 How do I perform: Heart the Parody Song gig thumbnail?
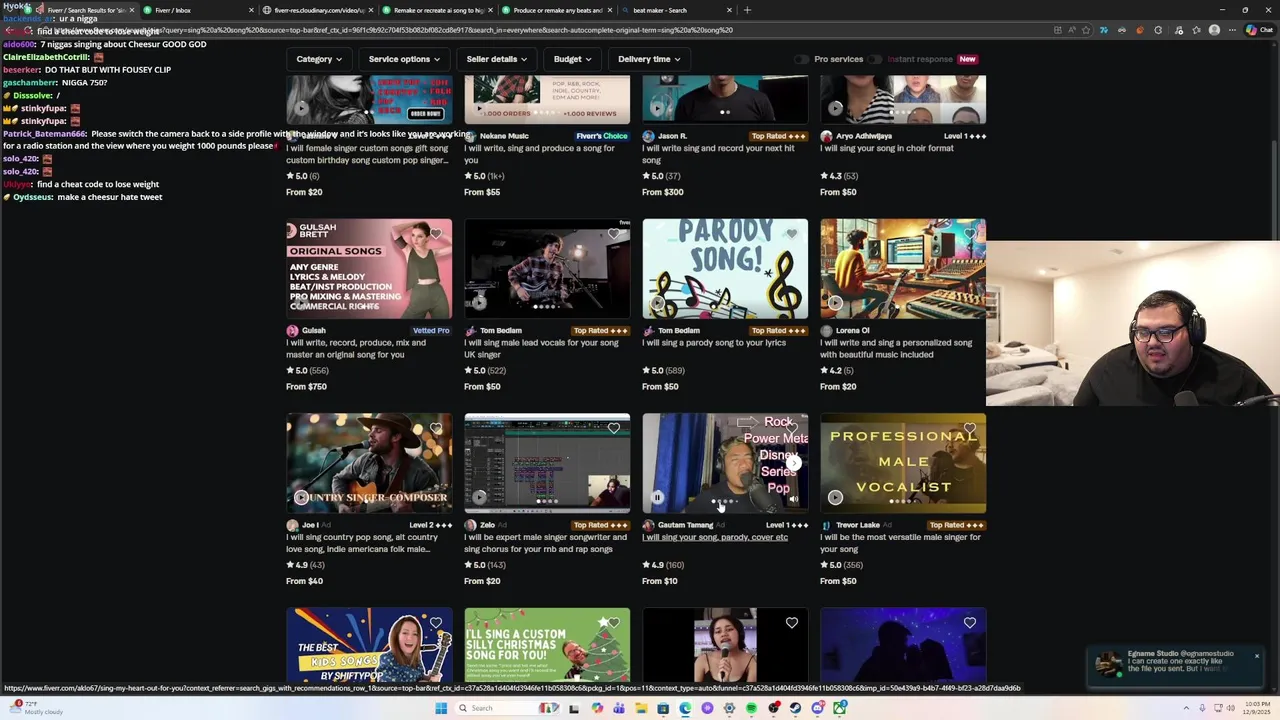click(792, 234)
